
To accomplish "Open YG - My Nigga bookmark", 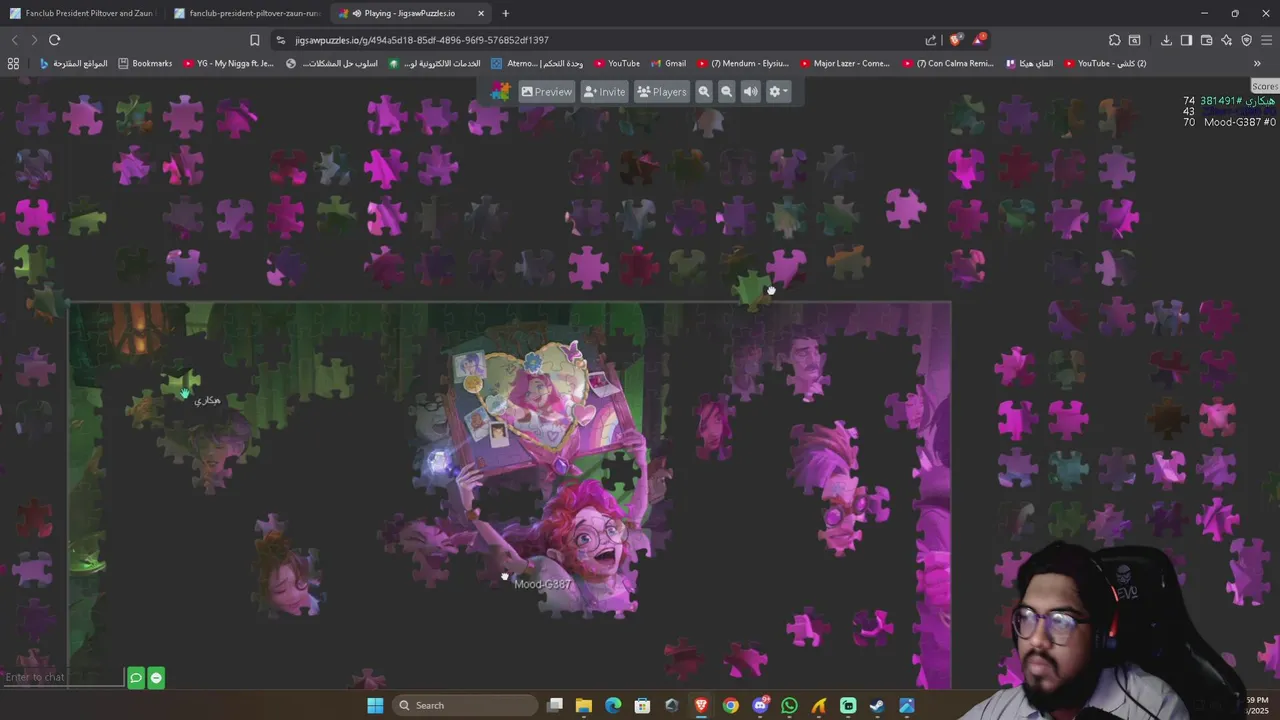I will [228, 63].
